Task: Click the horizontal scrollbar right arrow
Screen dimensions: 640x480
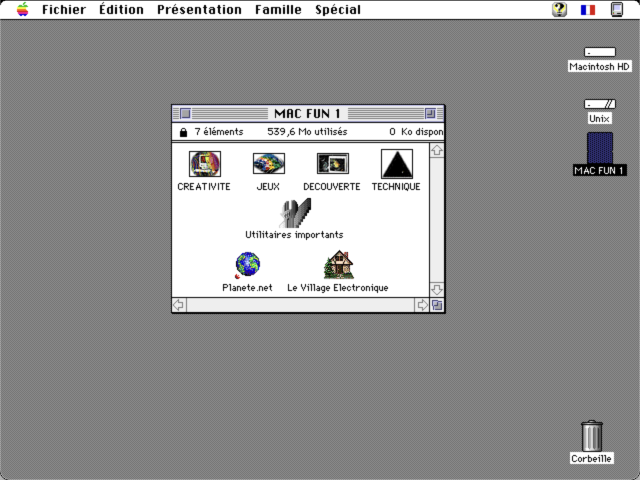Action: coord(422,305)
